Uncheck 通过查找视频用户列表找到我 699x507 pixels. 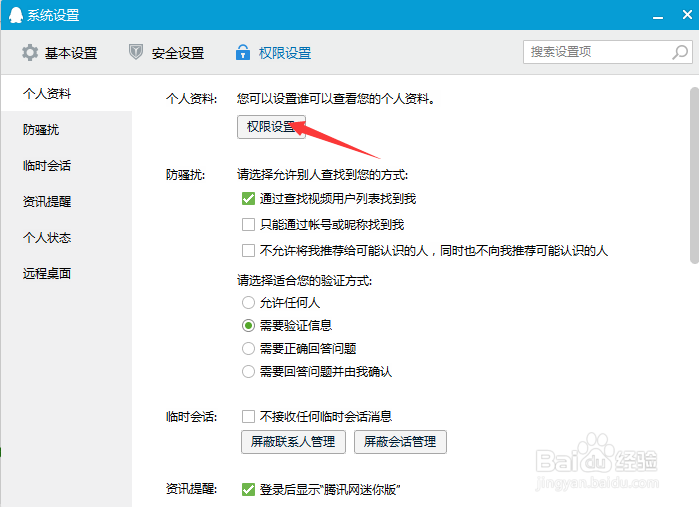[x=248, y=198]
